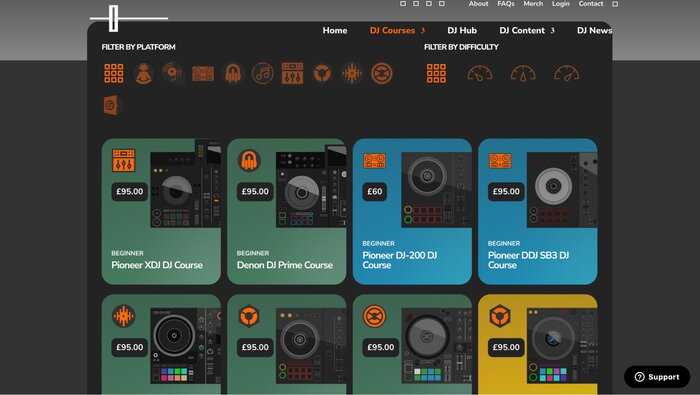The height and width of the screenshot is (395, 700).
Task: Select the all-difficulties grid filter icon
Action: click(436, 74)
